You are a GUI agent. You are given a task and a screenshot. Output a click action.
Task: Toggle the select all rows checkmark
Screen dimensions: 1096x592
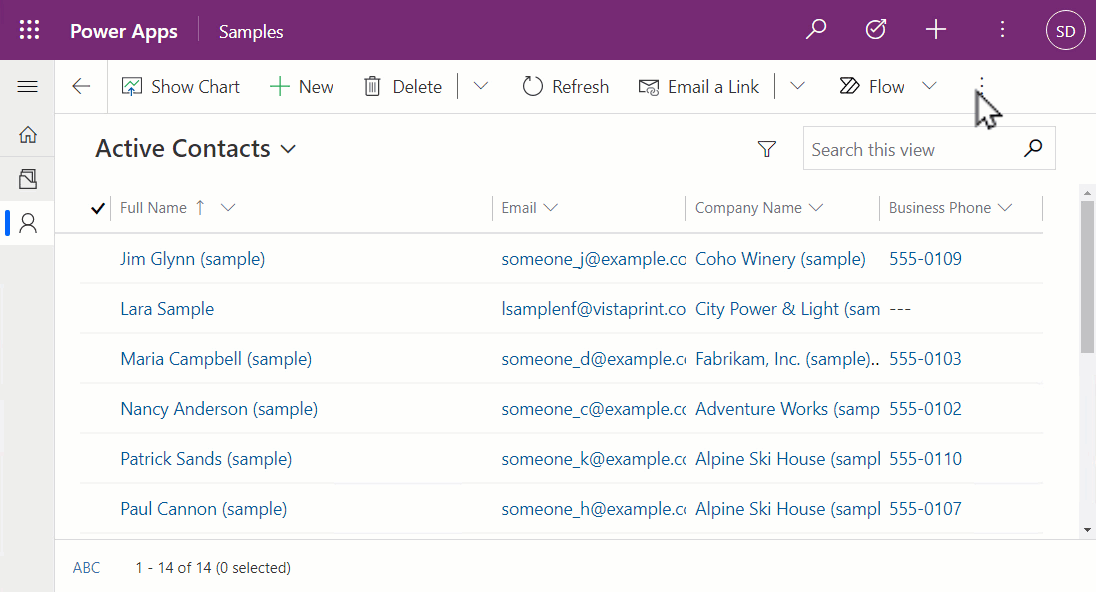pyautogui.click(x=98, y=208)
